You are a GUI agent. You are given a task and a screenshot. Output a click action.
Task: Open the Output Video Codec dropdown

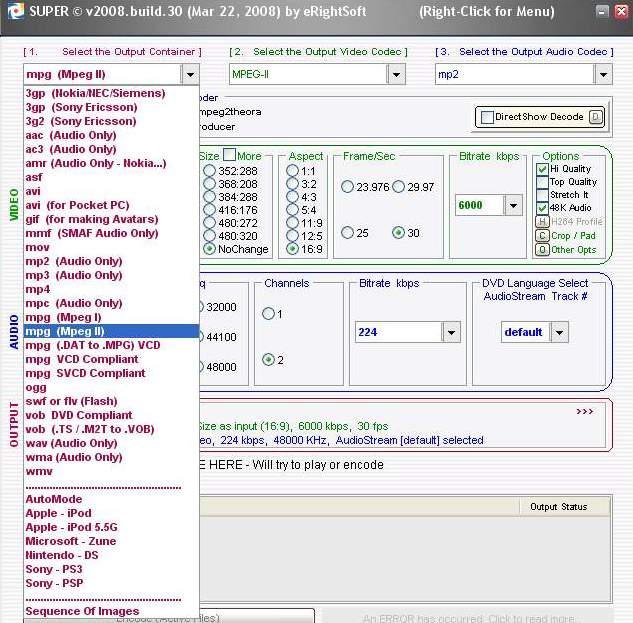tap(396, 74)
